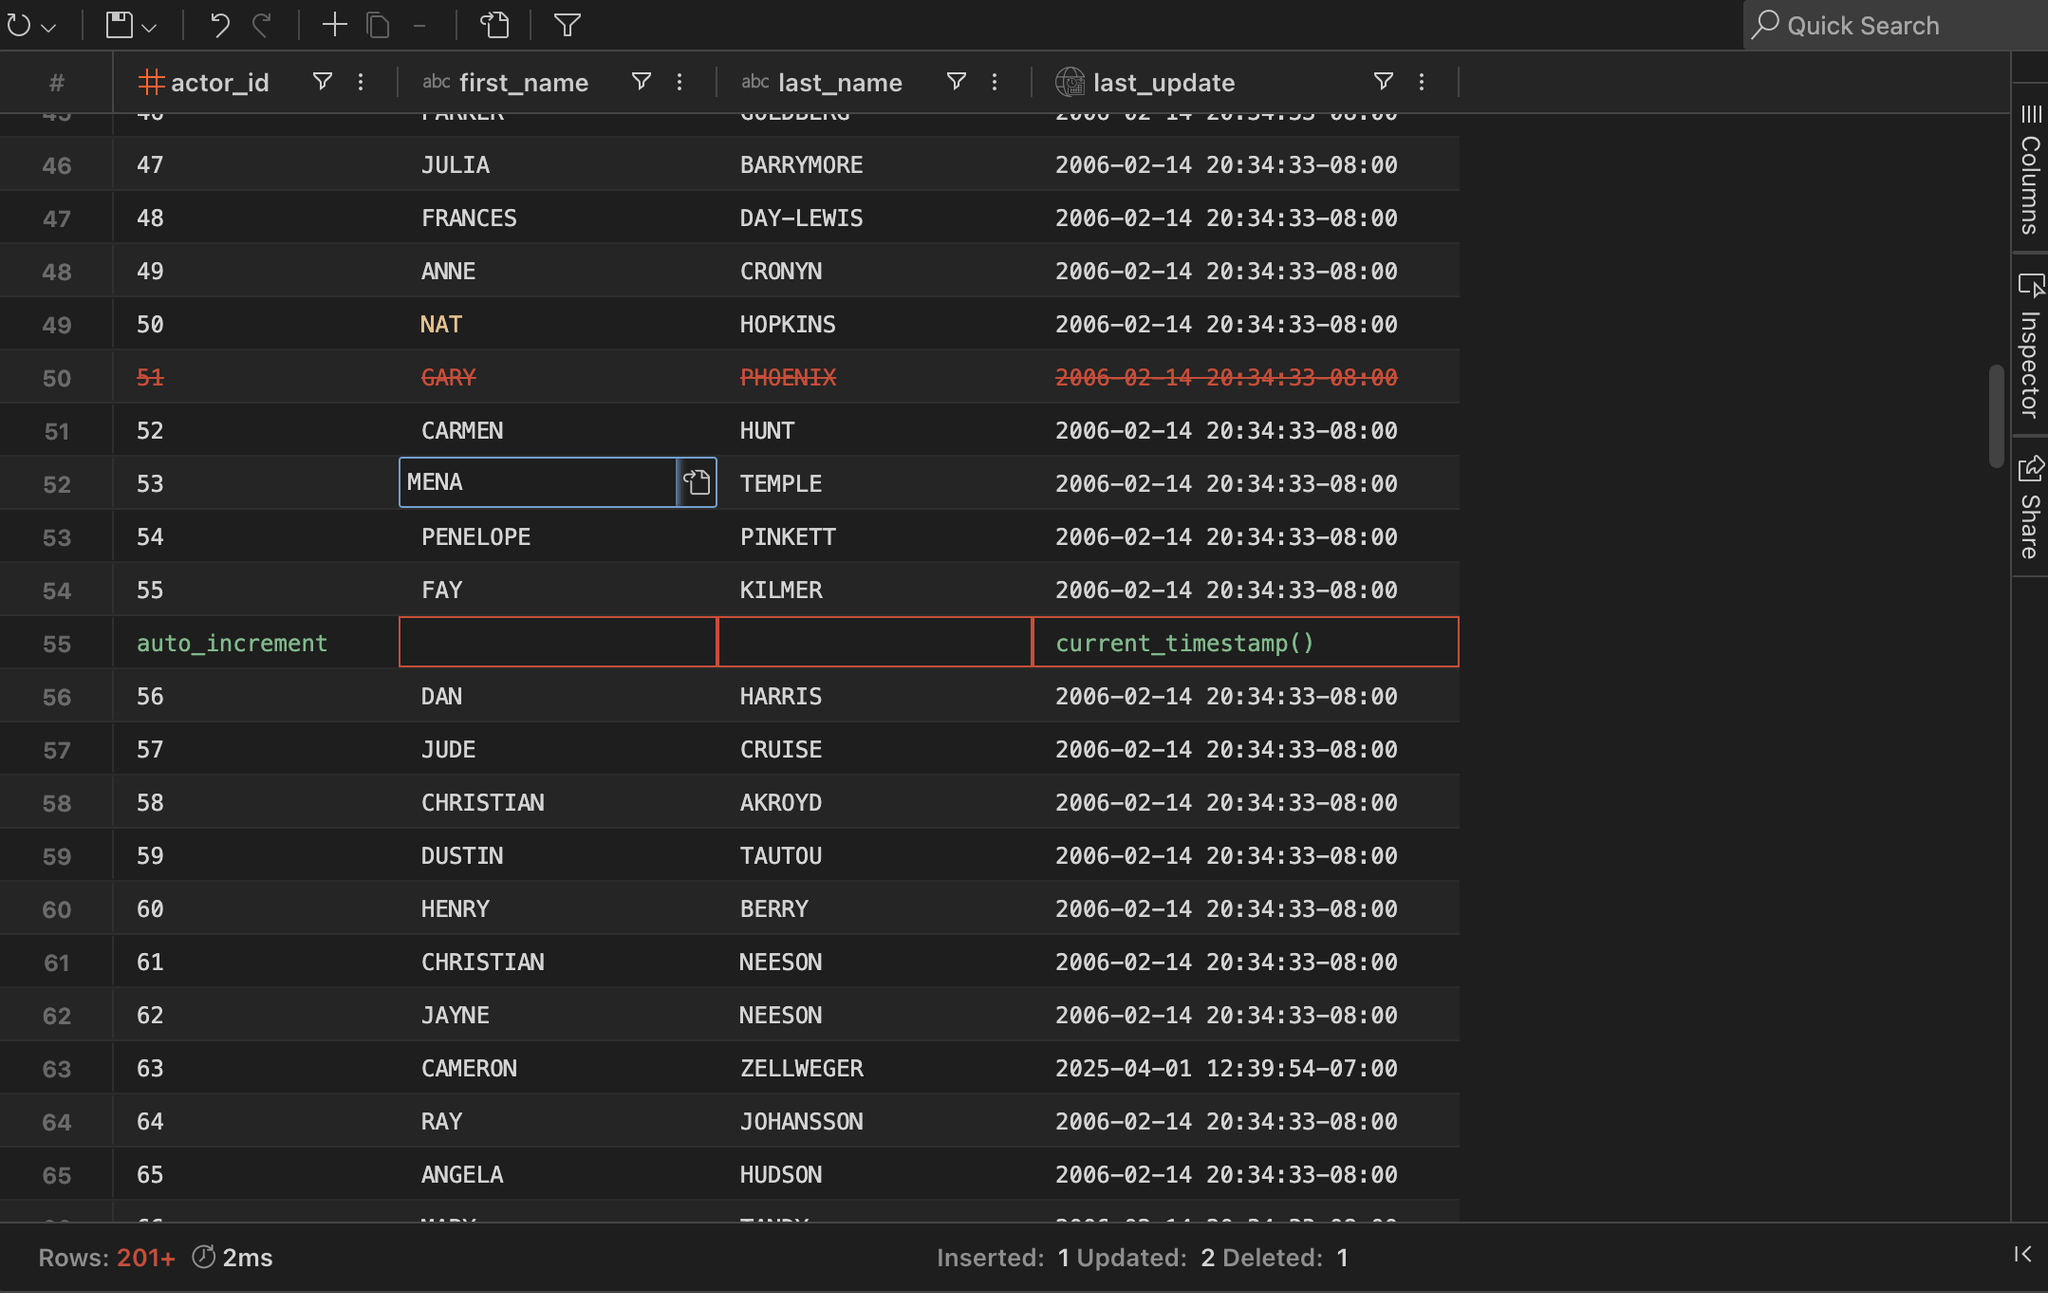
Task: Click the last_name abc type icon
Action: 755,82
